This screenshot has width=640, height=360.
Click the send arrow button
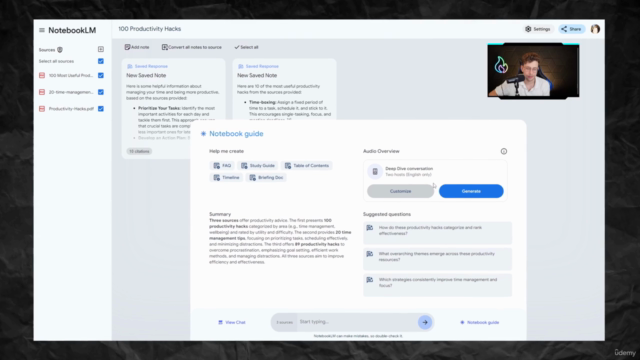(425, 322)
